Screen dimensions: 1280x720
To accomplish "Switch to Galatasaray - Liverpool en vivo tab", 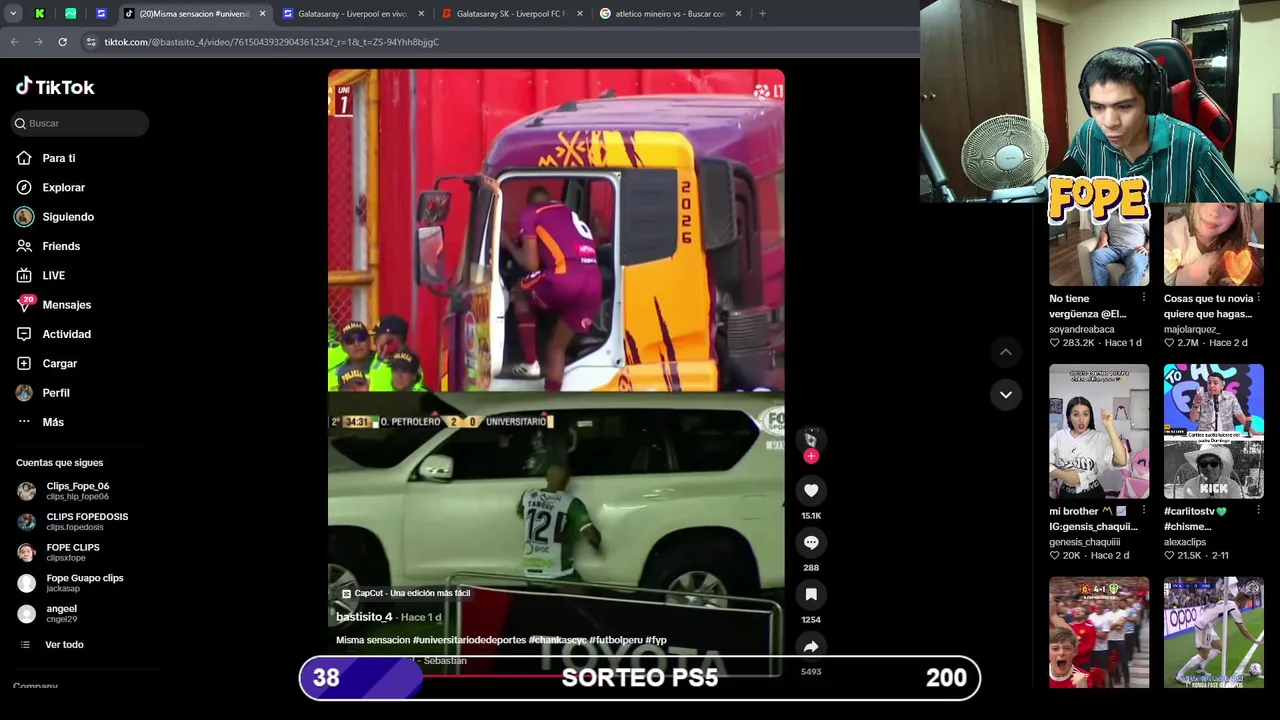I will click(352, 14).
